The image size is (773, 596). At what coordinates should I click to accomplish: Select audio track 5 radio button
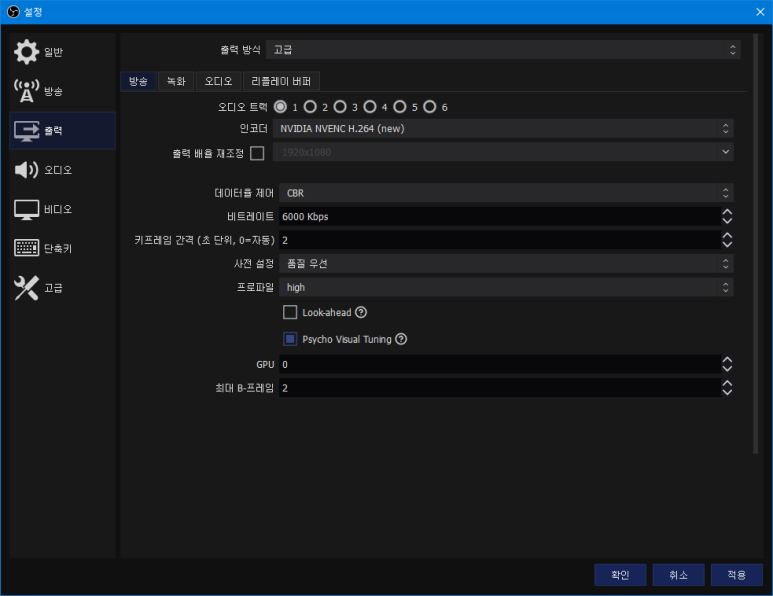pyautogui.click(x=400, y=106)
